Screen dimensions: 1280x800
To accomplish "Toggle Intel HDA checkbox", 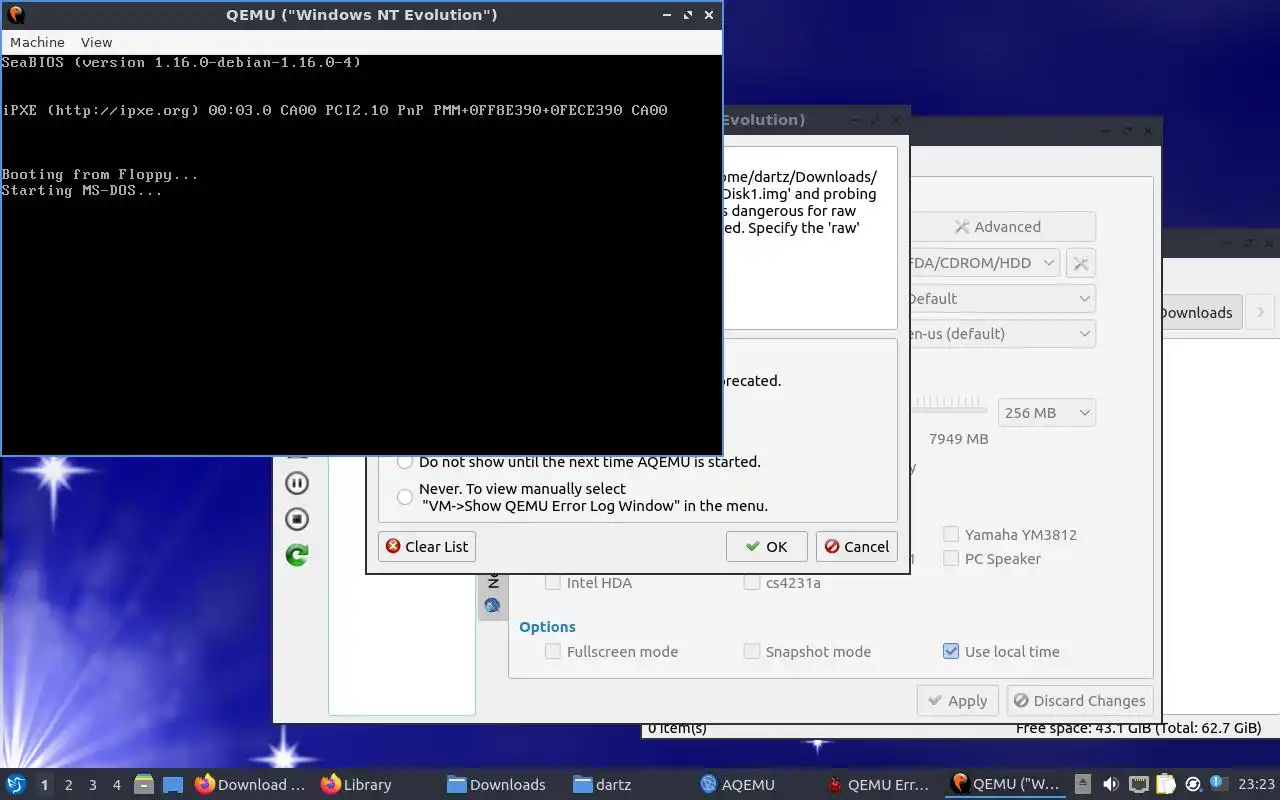I will pyautogui.click(x=553, y=583).
